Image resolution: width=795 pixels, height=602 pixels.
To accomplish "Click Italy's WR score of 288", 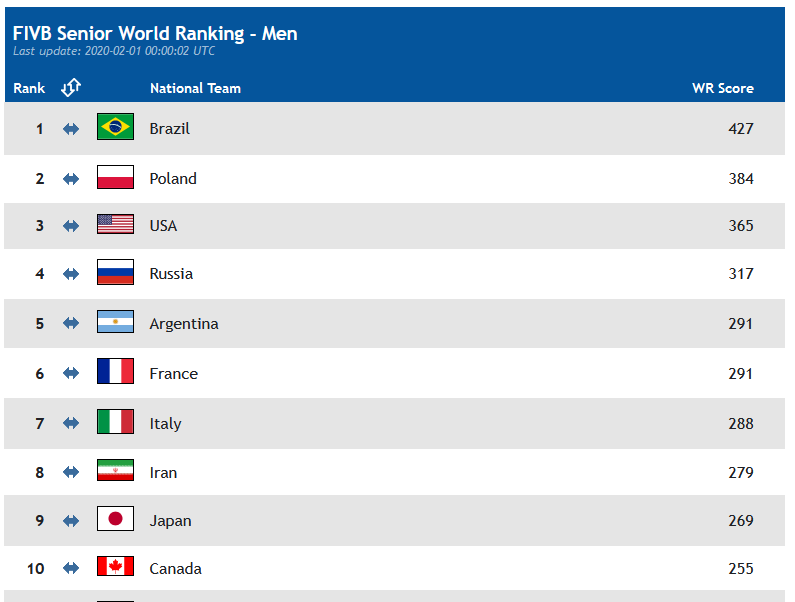I will point(741,423).
